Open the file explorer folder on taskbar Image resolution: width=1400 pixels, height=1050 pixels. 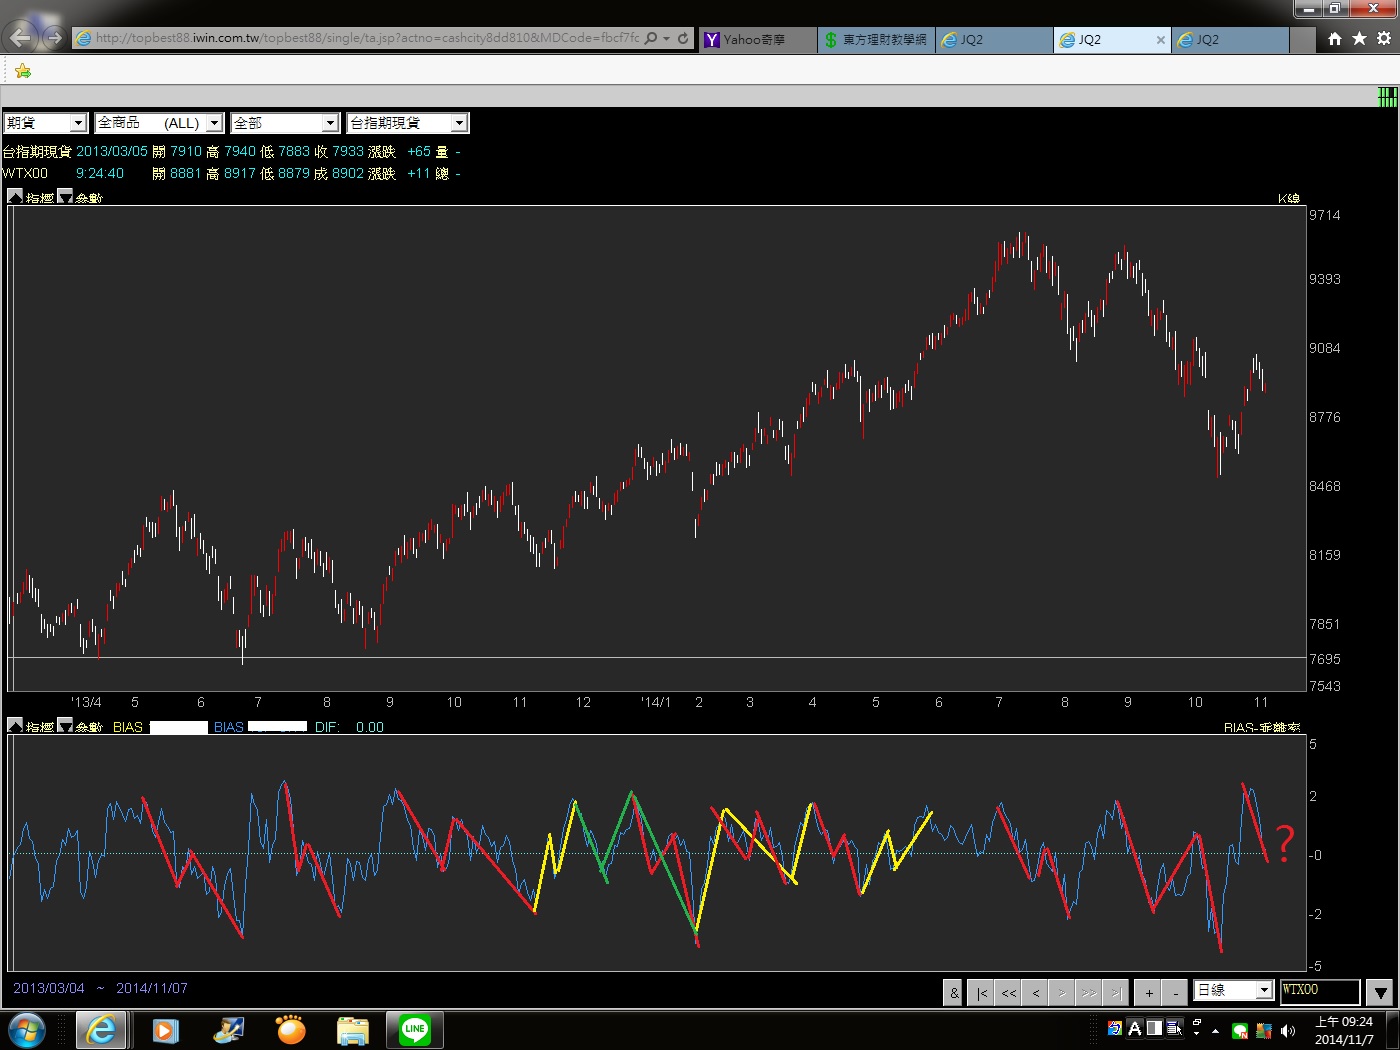(353, 1030)
